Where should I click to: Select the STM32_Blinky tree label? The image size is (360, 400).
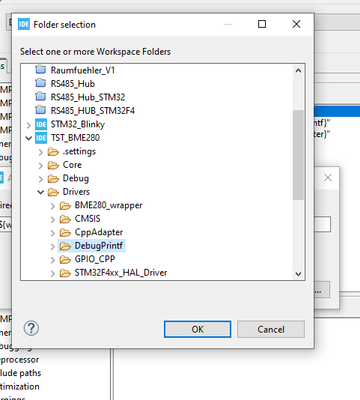[78, 124]
